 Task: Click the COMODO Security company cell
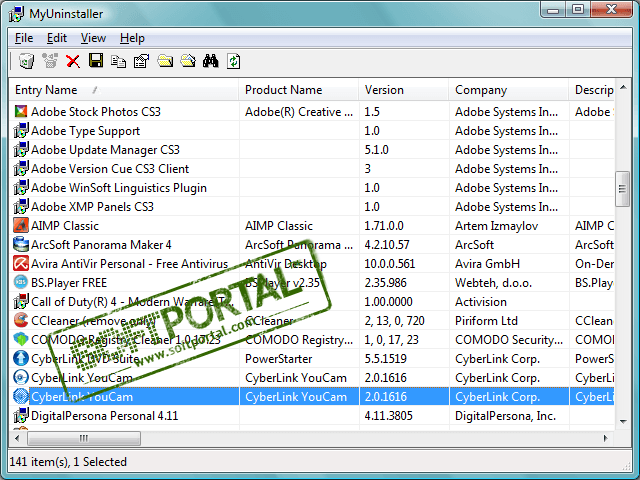509,340
